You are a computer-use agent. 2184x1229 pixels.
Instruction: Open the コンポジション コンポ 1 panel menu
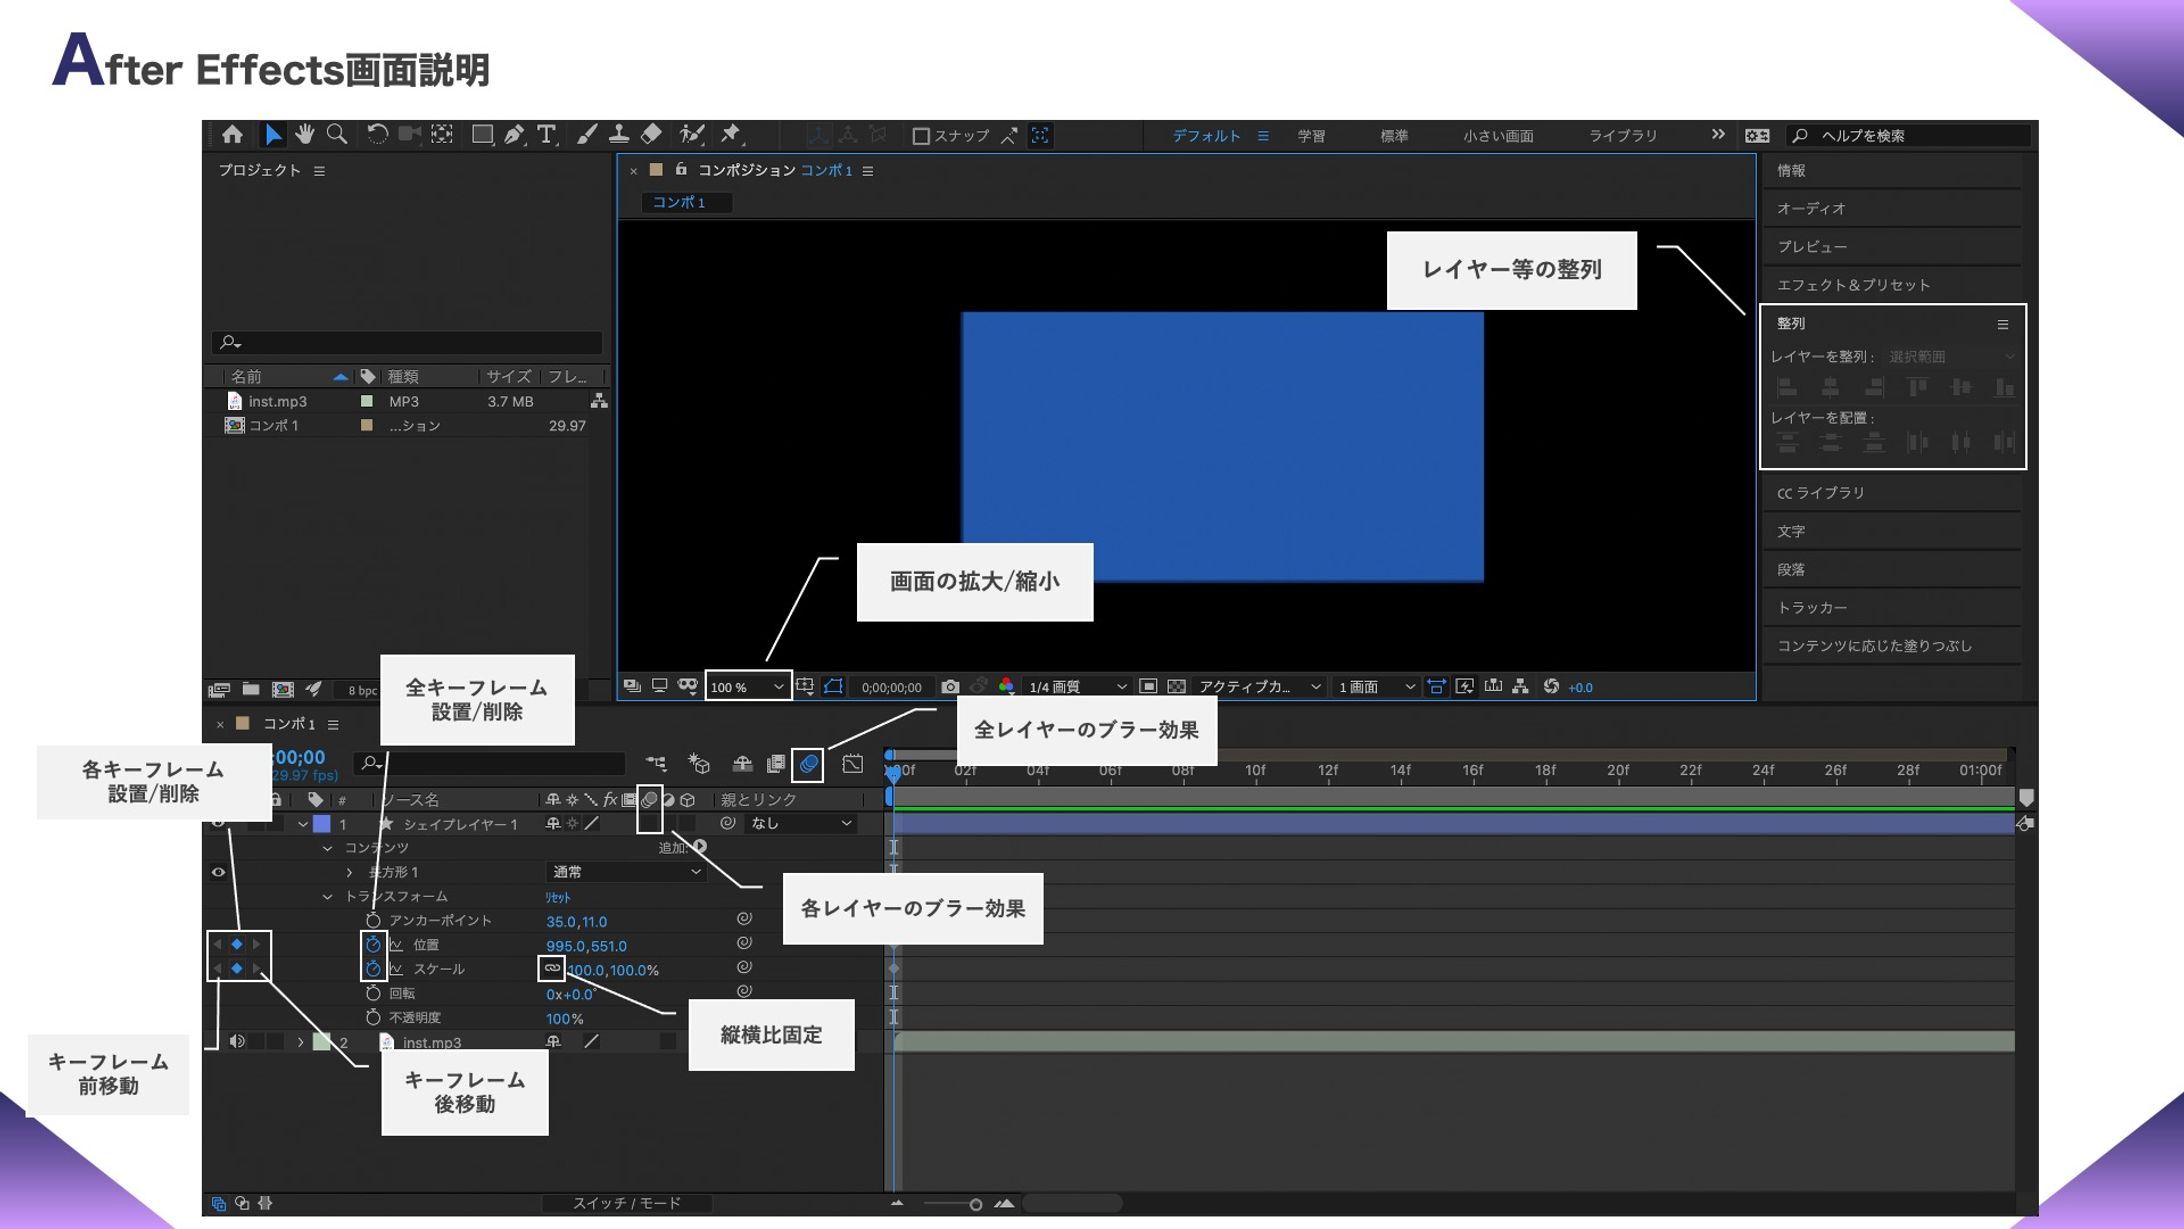[868, 171]
